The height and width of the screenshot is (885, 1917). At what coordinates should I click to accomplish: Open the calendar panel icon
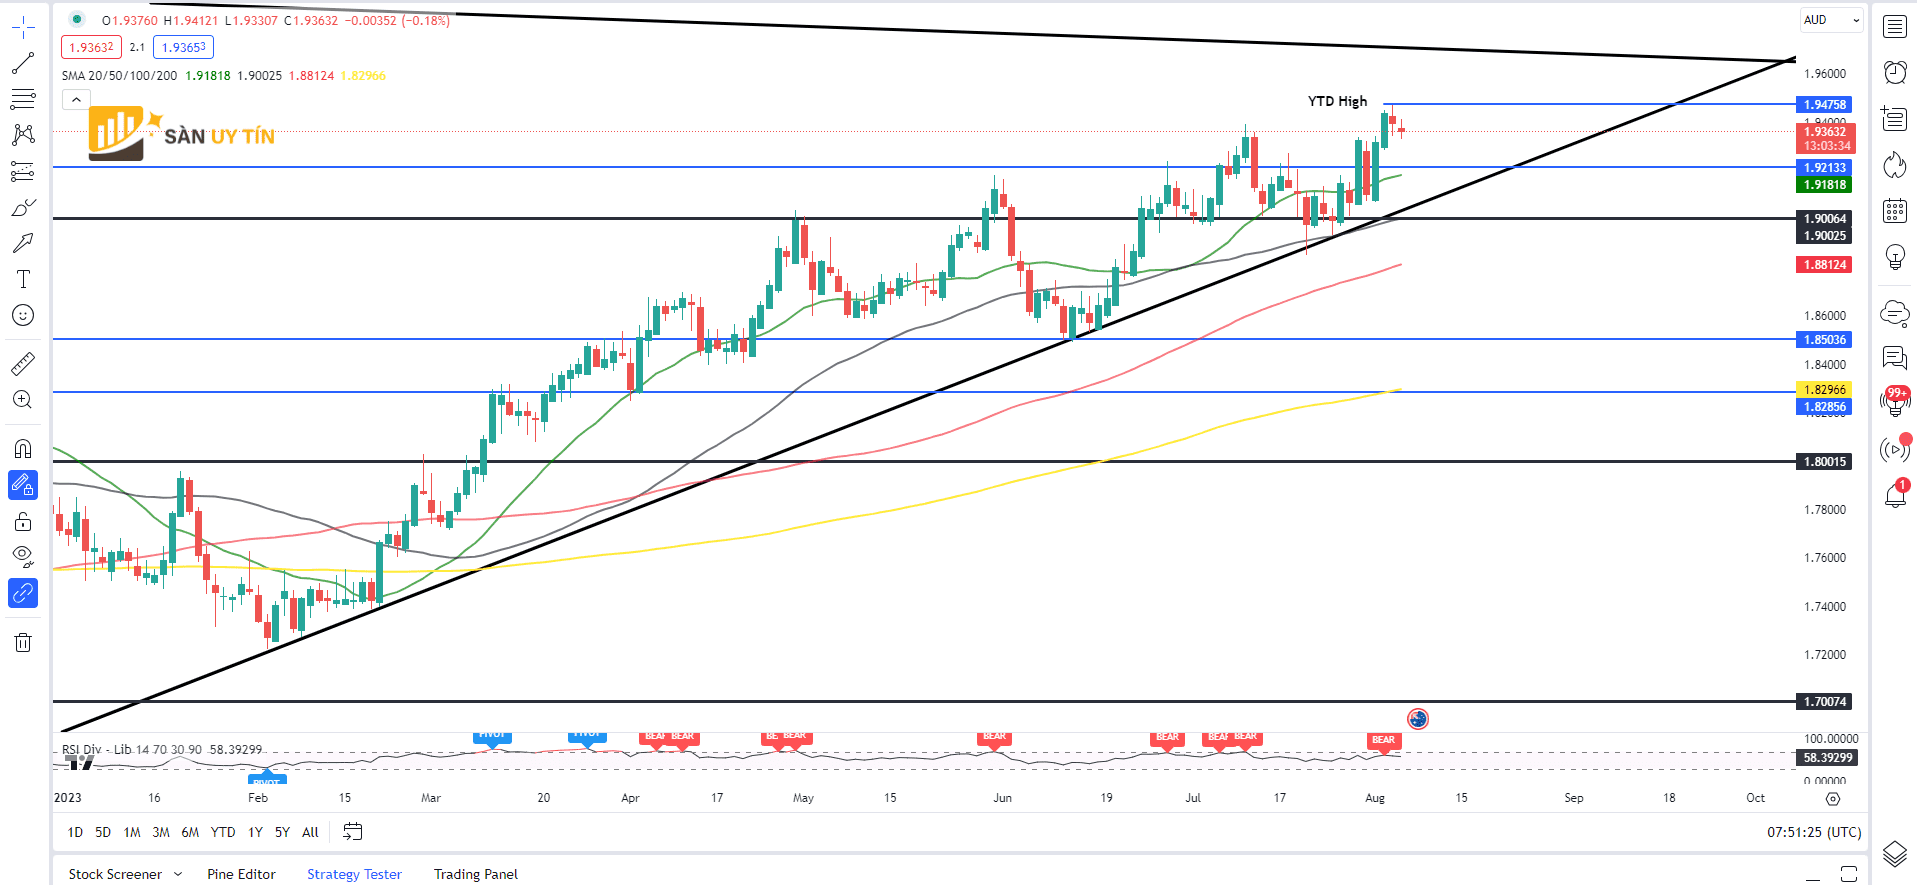pos(1895,210)
